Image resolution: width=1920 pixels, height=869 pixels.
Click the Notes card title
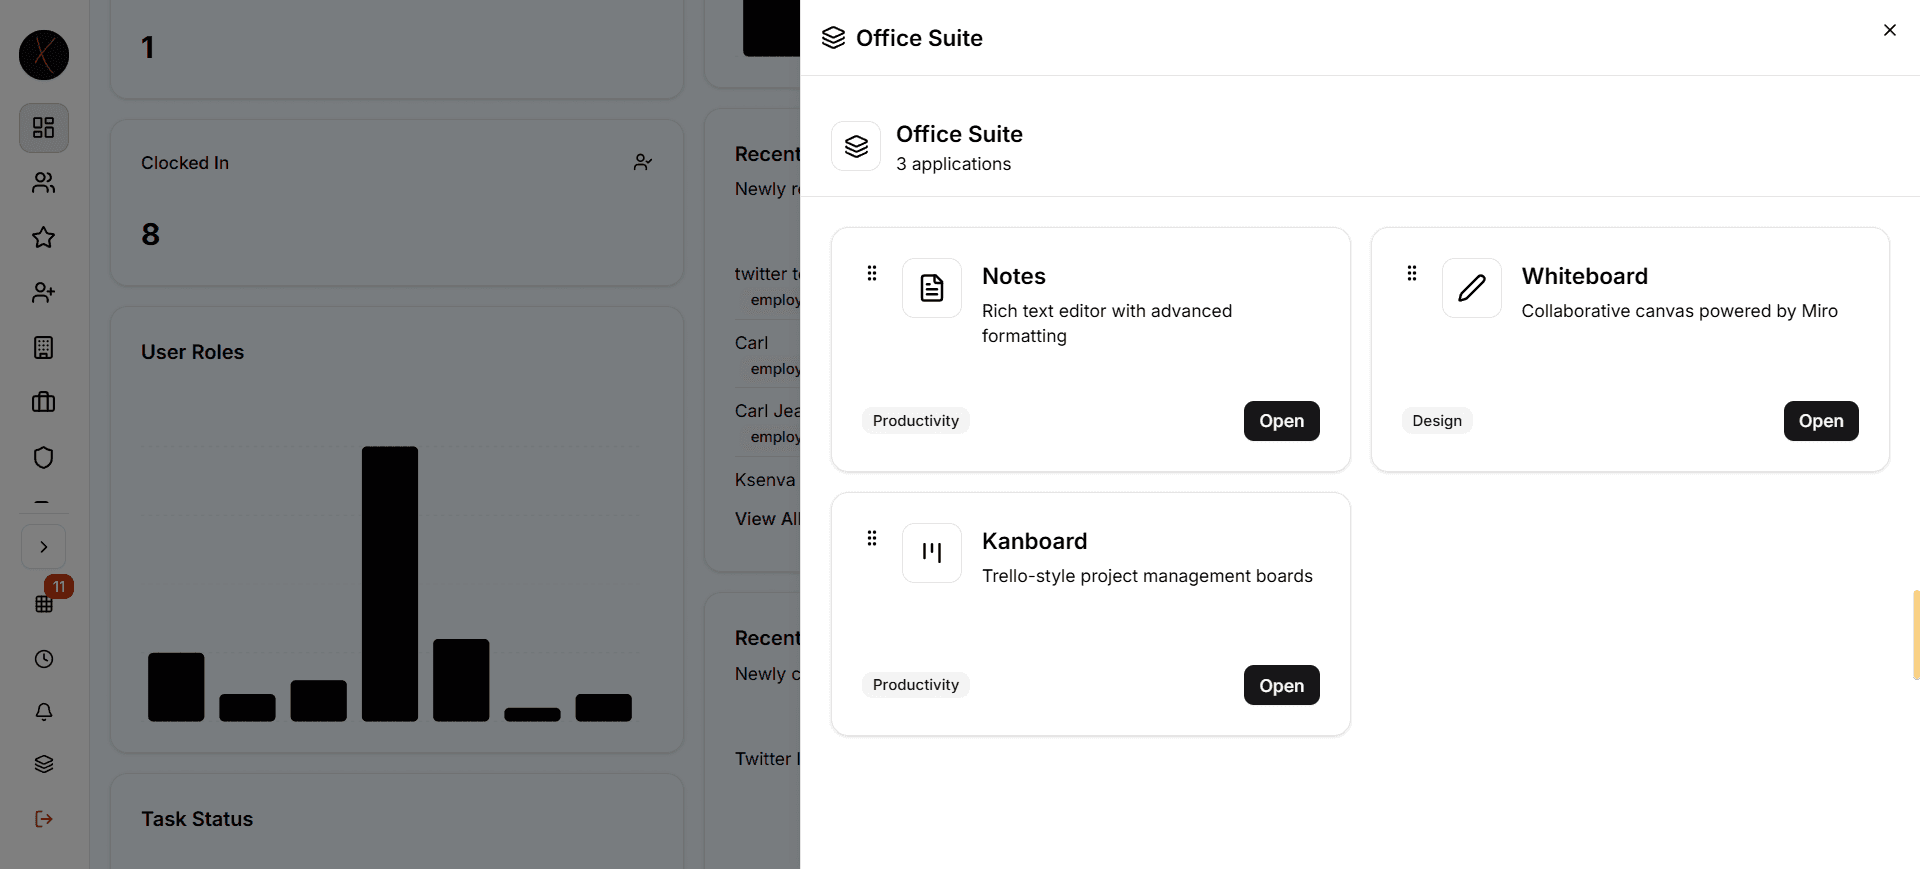[x=1014, y=276]
